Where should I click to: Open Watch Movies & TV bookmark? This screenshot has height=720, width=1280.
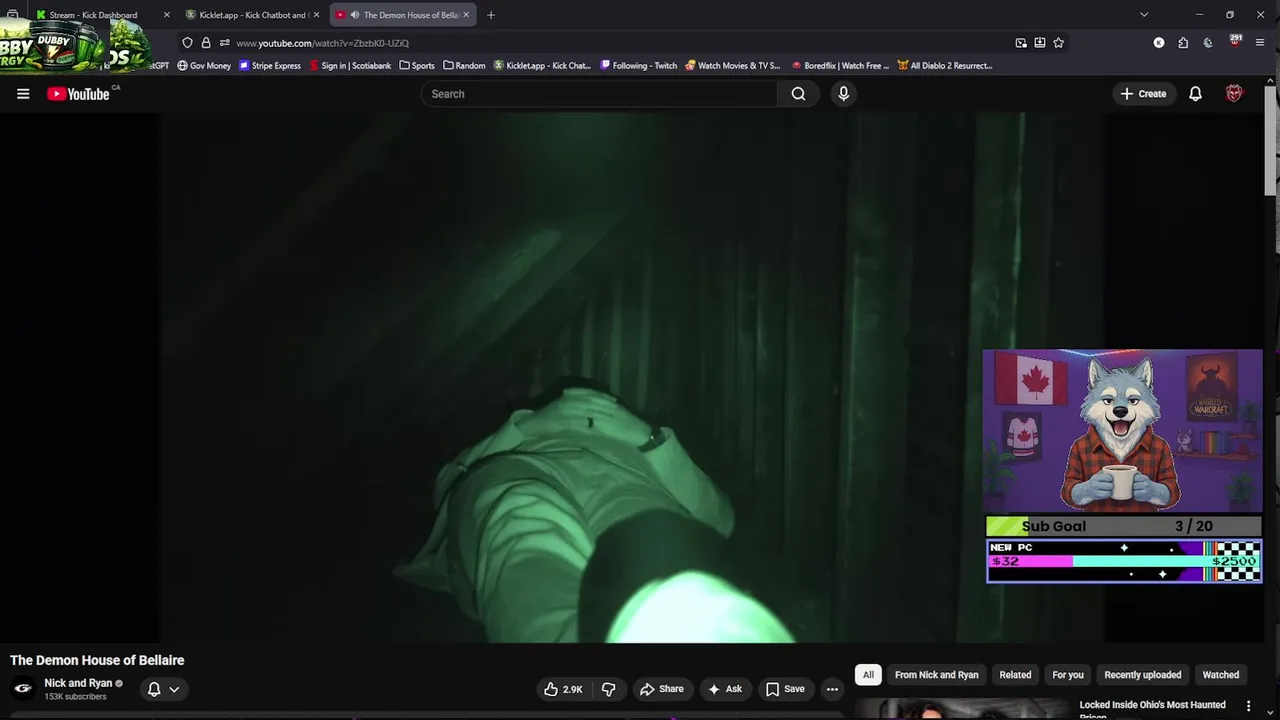[x=733, y=66]
